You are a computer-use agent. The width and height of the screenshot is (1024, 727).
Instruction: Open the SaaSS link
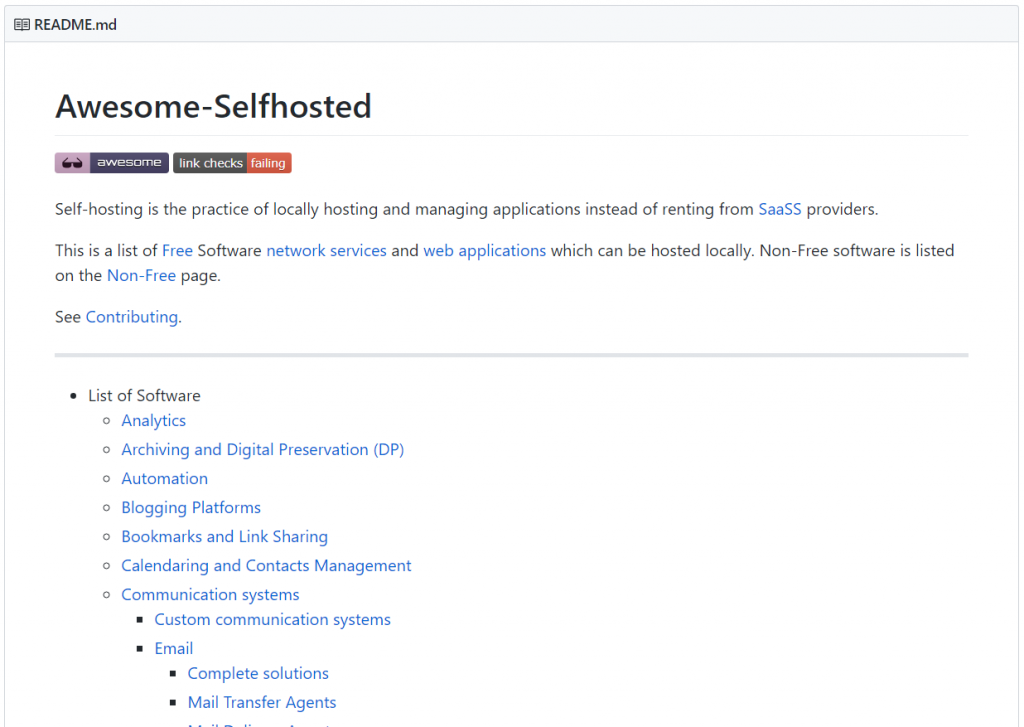pos(780,209)
